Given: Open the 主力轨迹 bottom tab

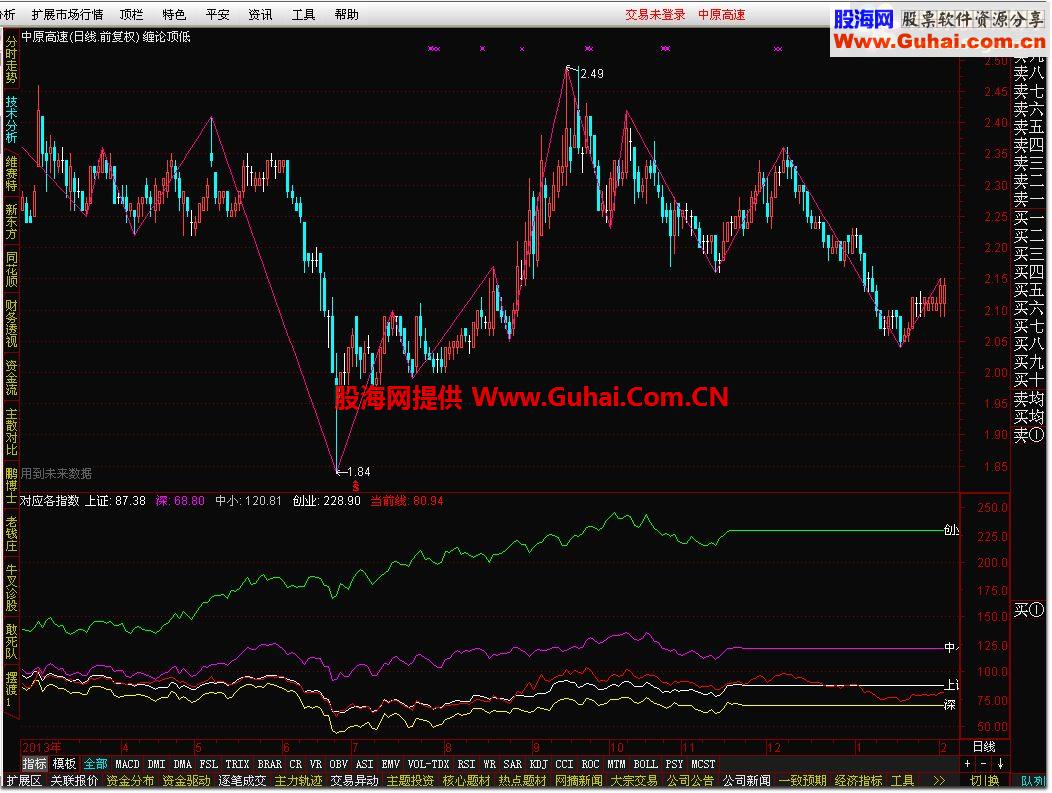Looking at the screenshot, I should (299, 781).
